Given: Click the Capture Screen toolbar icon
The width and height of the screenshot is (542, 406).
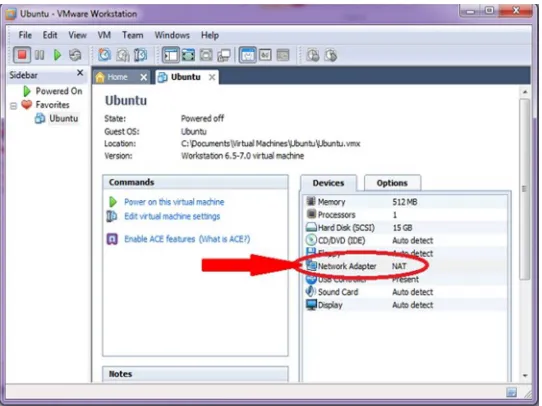Looking at the screenshot, I should pos(313,55).
